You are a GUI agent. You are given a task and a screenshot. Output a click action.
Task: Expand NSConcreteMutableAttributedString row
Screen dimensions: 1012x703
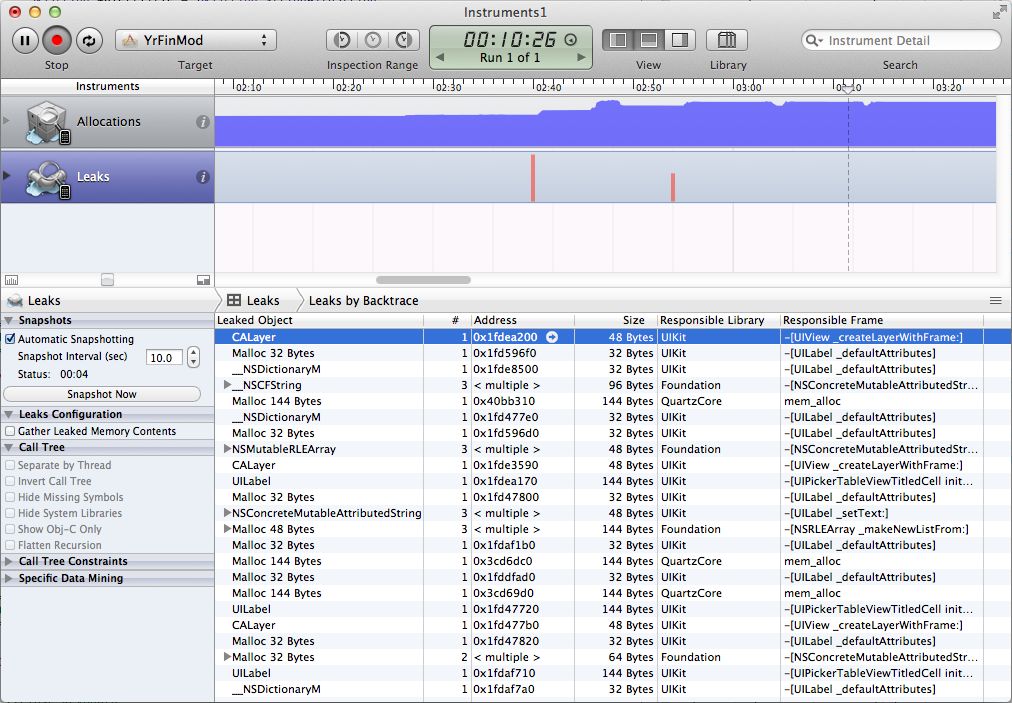227,513
